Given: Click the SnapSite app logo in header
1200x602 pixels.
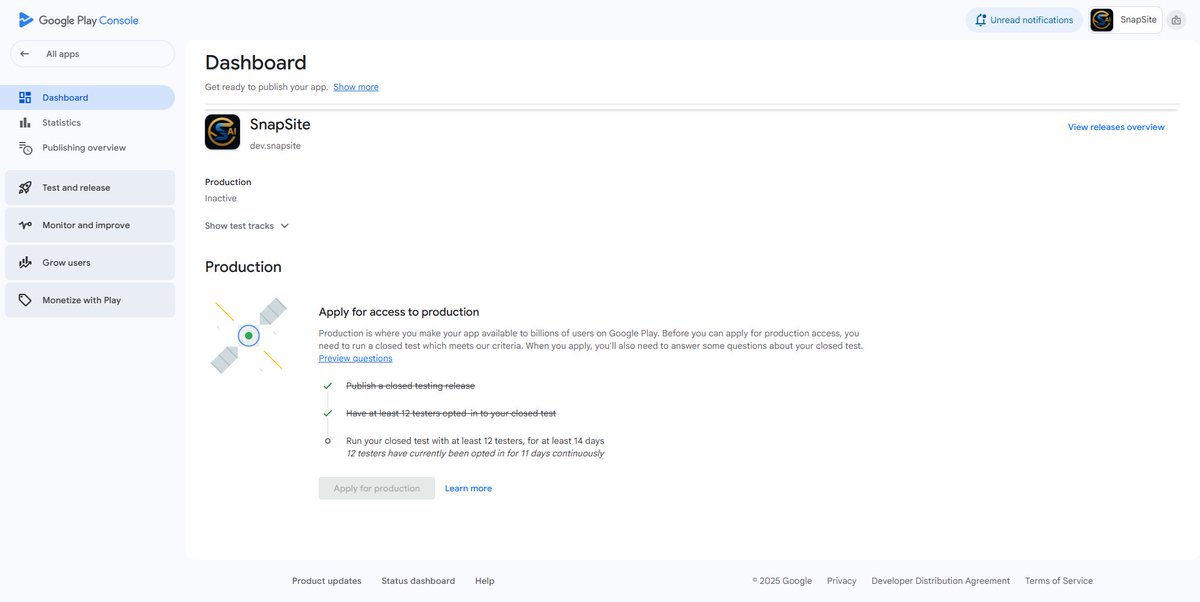Looking at the screenshot, I should [1102, 20].
